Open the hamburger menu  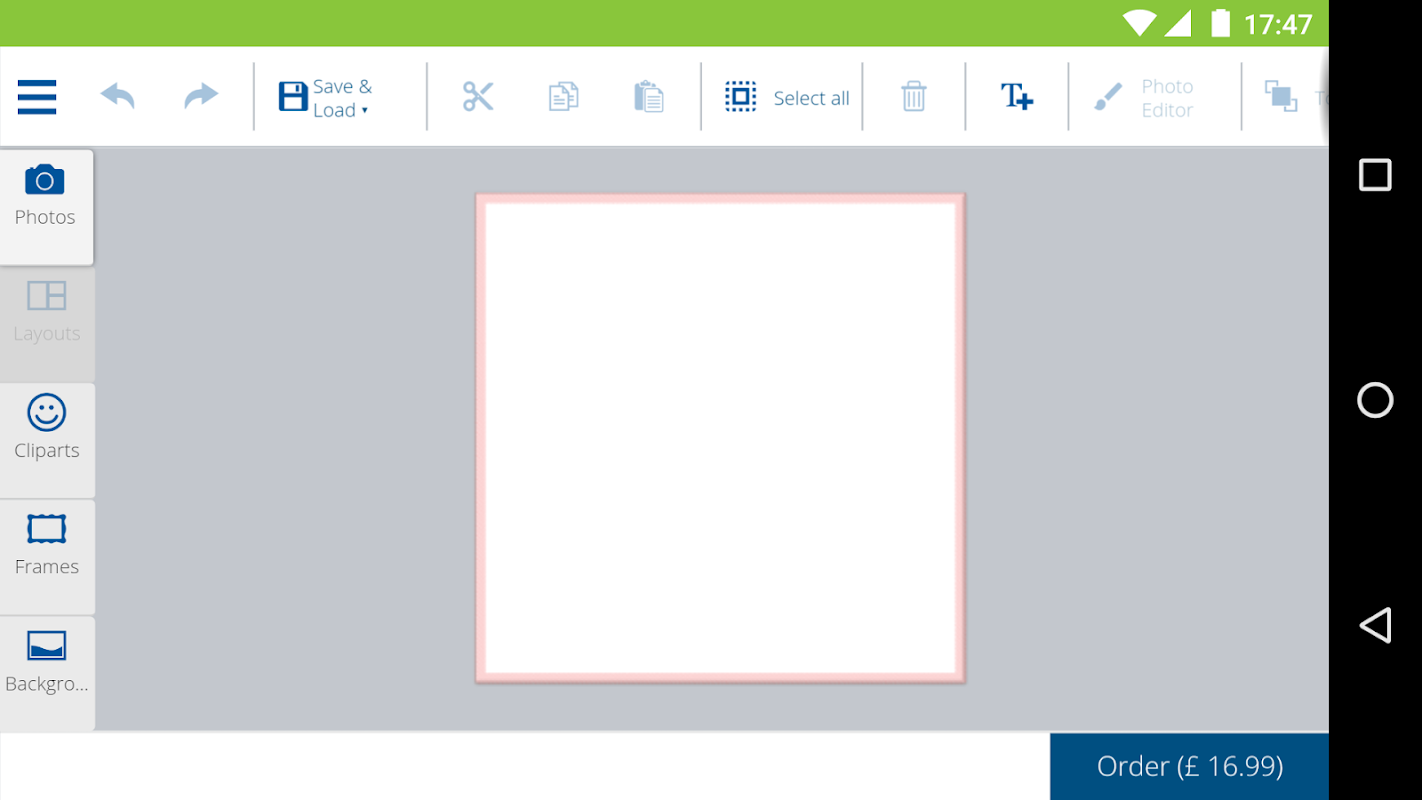[37, 97]
